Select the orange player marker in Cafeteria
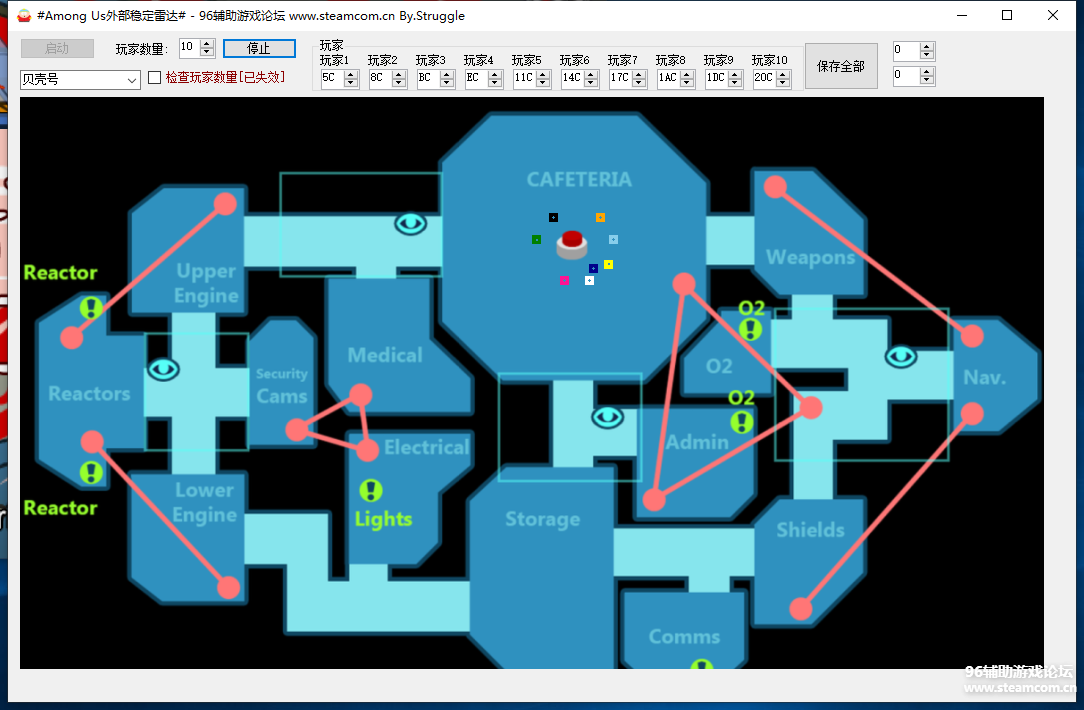The height and width of the screenshot is (710, 1084). click(600, 217)
